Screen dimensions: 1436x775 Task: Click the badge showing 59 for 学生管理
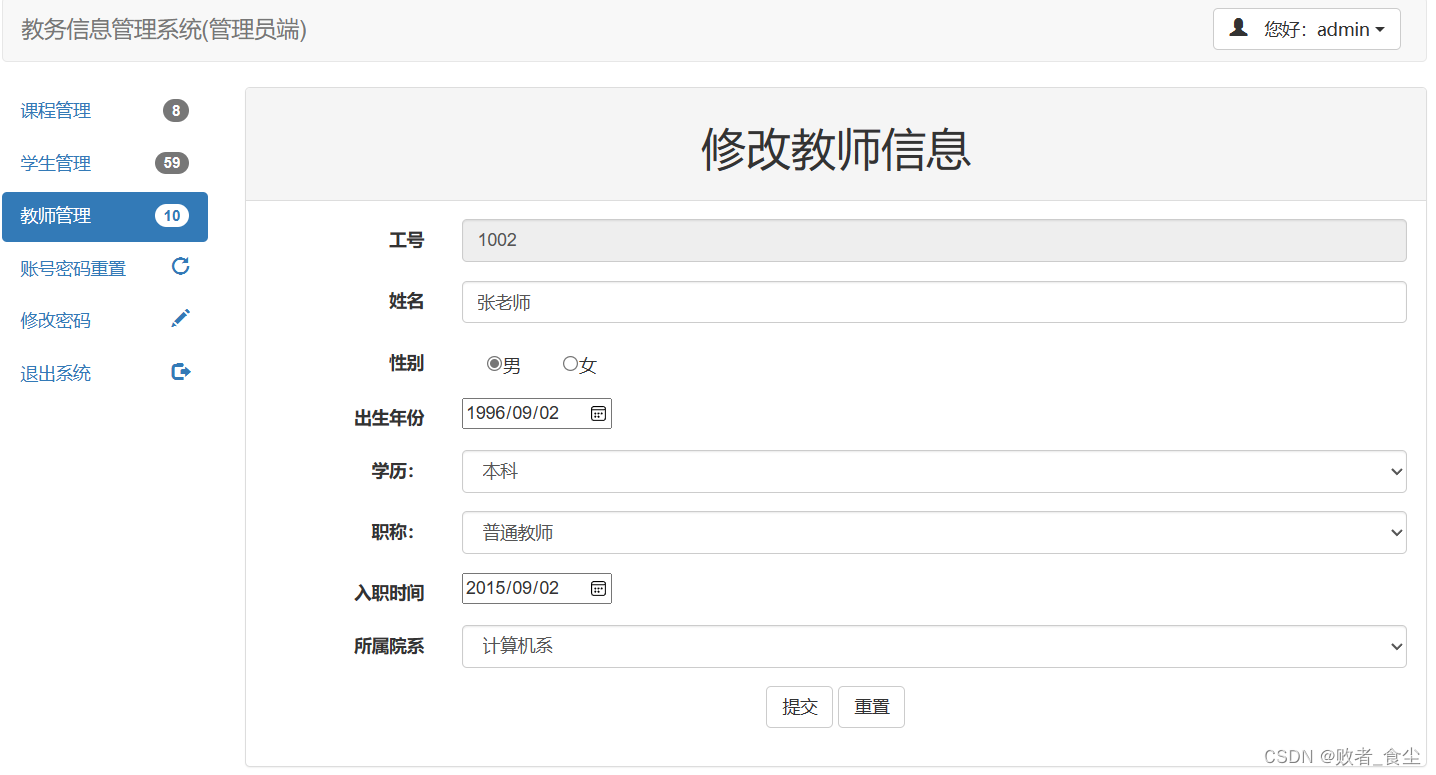tap(172, 163)
